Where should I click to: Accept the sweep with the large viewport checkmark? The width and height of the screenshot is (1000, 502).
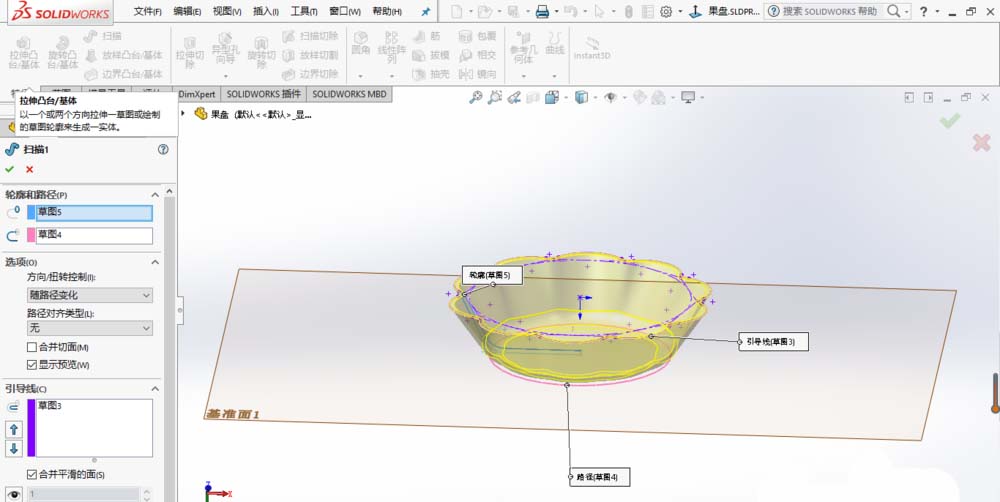[950, 120]
